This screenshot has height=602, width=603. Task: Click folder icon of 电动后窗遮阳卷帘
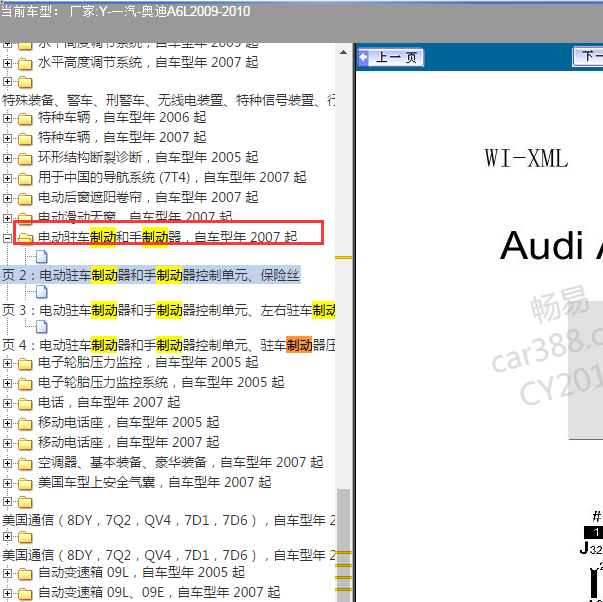pos(25,198)
